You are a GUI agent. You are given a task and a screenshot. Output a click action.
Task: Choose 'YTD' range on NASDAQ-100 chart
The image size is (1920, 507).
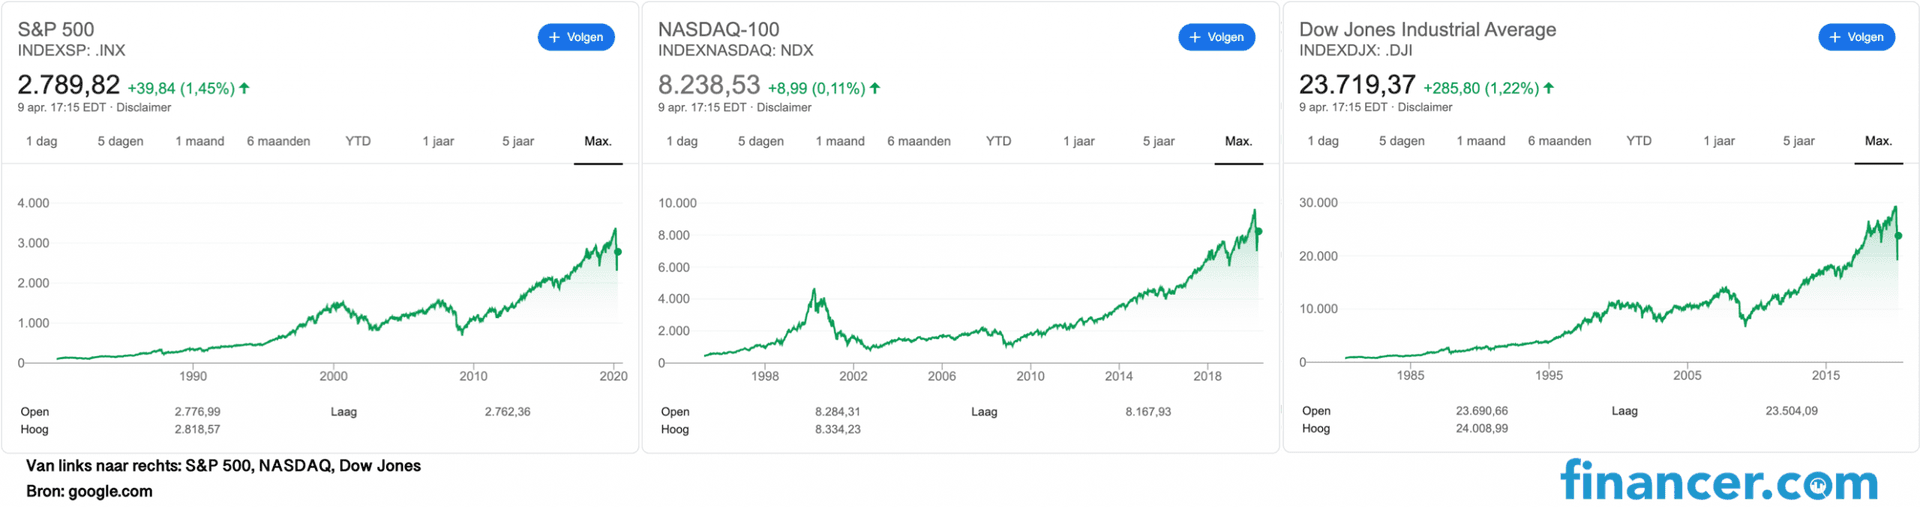point(998,141)
